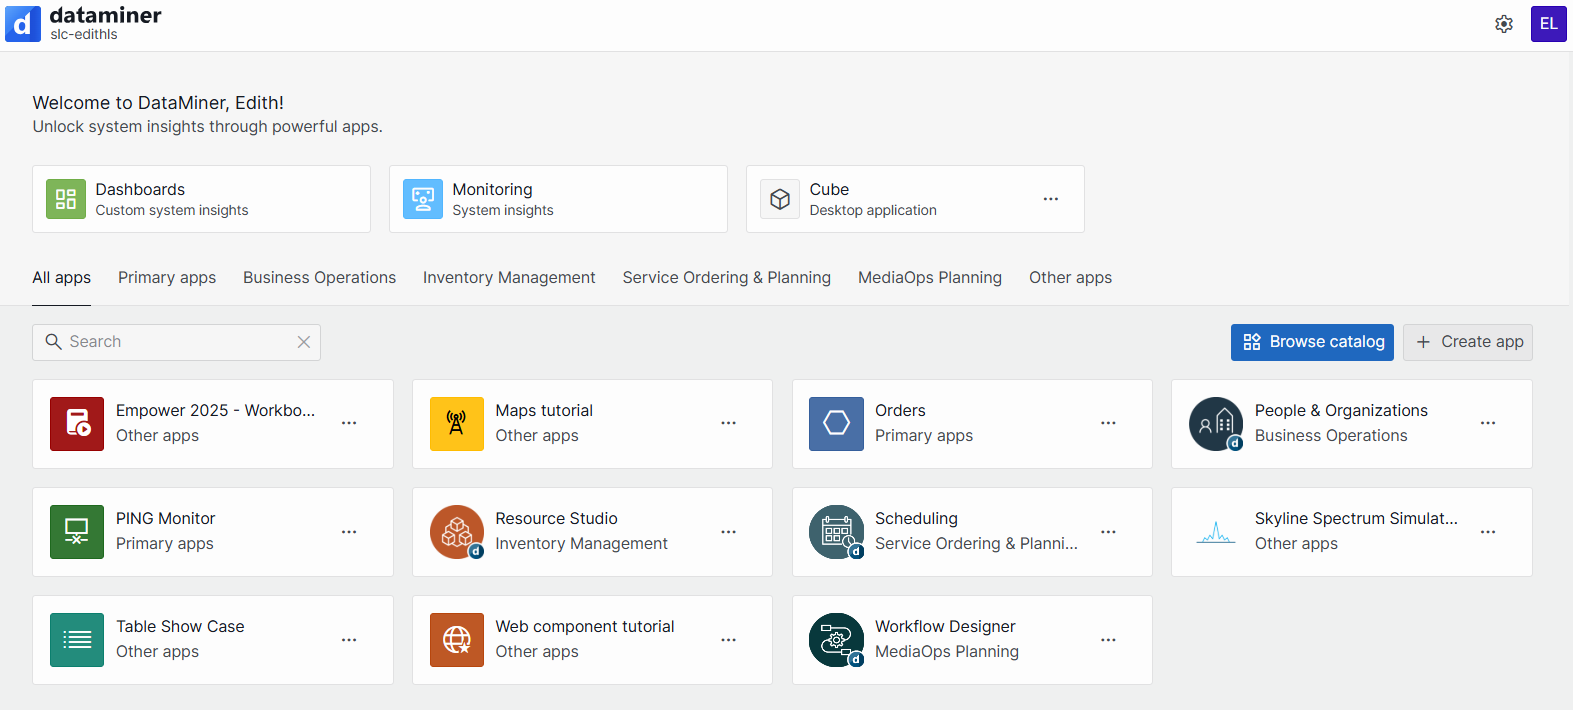
Task: Click the Workflow Designer icon
Action: 836,640
